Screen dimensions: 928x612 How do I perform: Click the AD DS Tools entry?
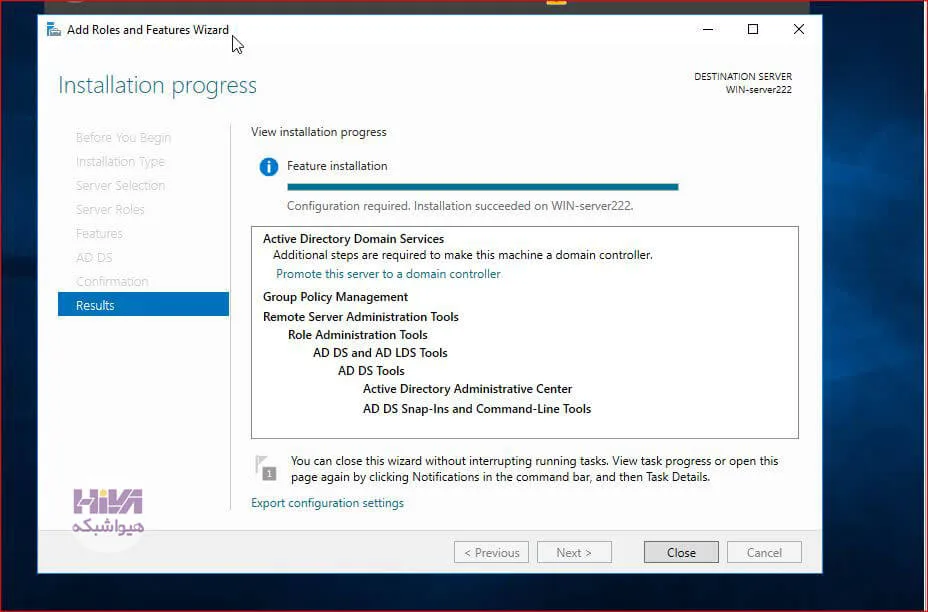coord(371,371)
